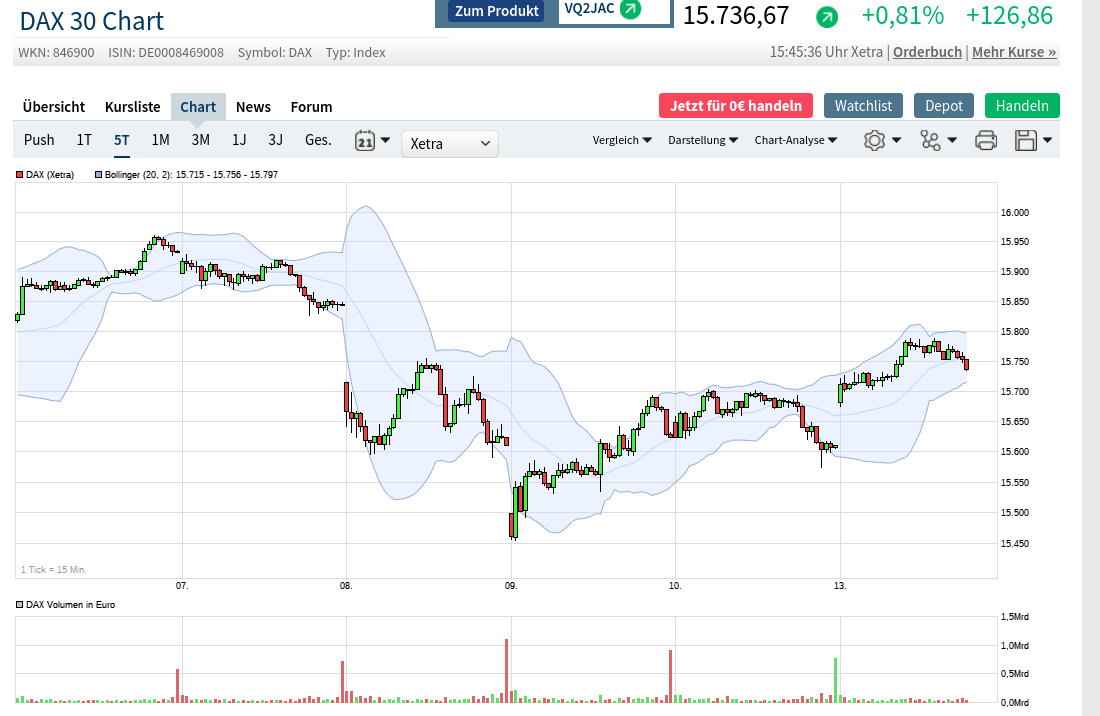Click the Symbol: DAX text

coord(274,53)
